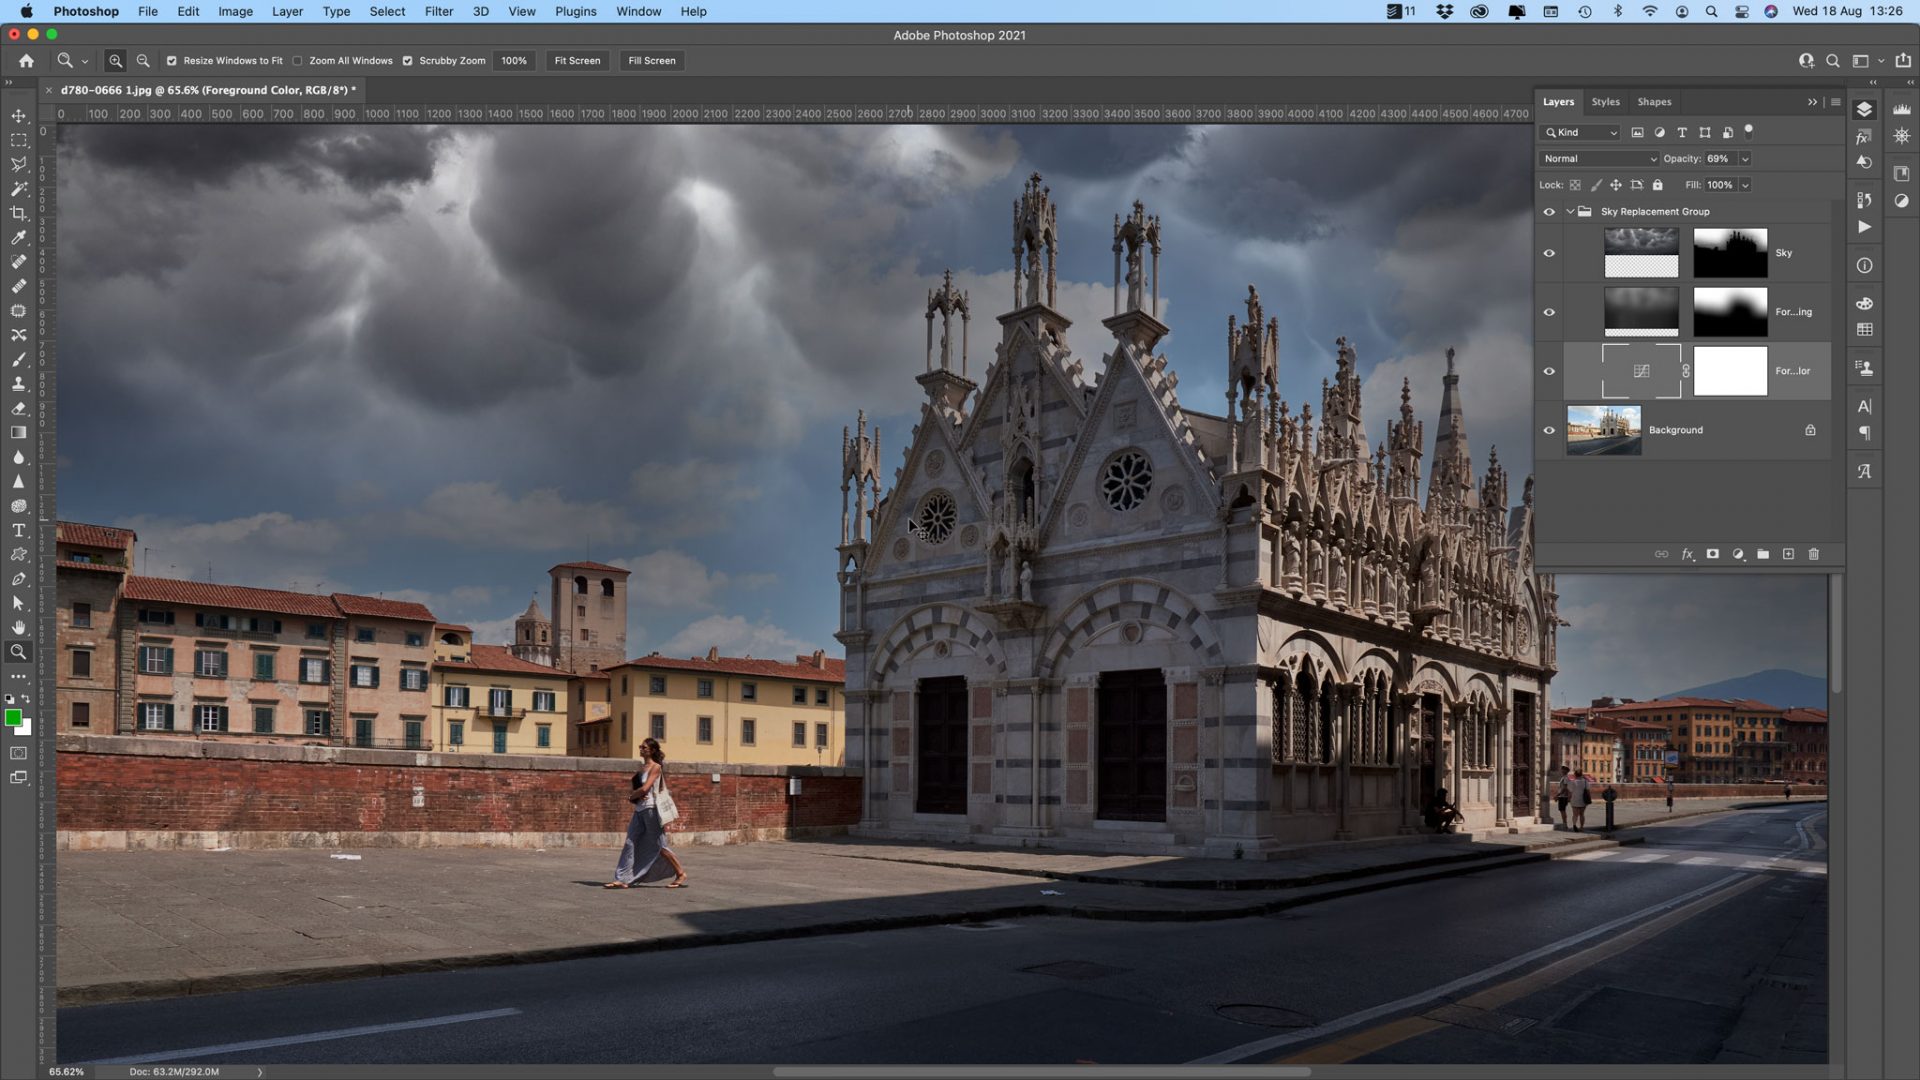Open the Fill slider dropdown arrow
The height and width of the screenshot is (1080, 1920).
point(1745,185)
